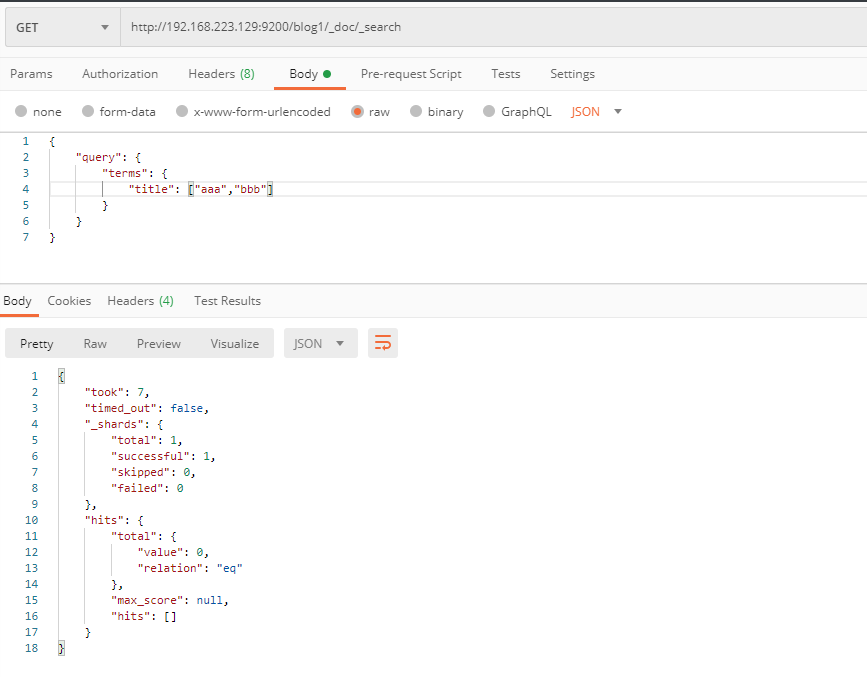
Task: Click the "bbb" value in request body
Action: [x=250, y=189]
